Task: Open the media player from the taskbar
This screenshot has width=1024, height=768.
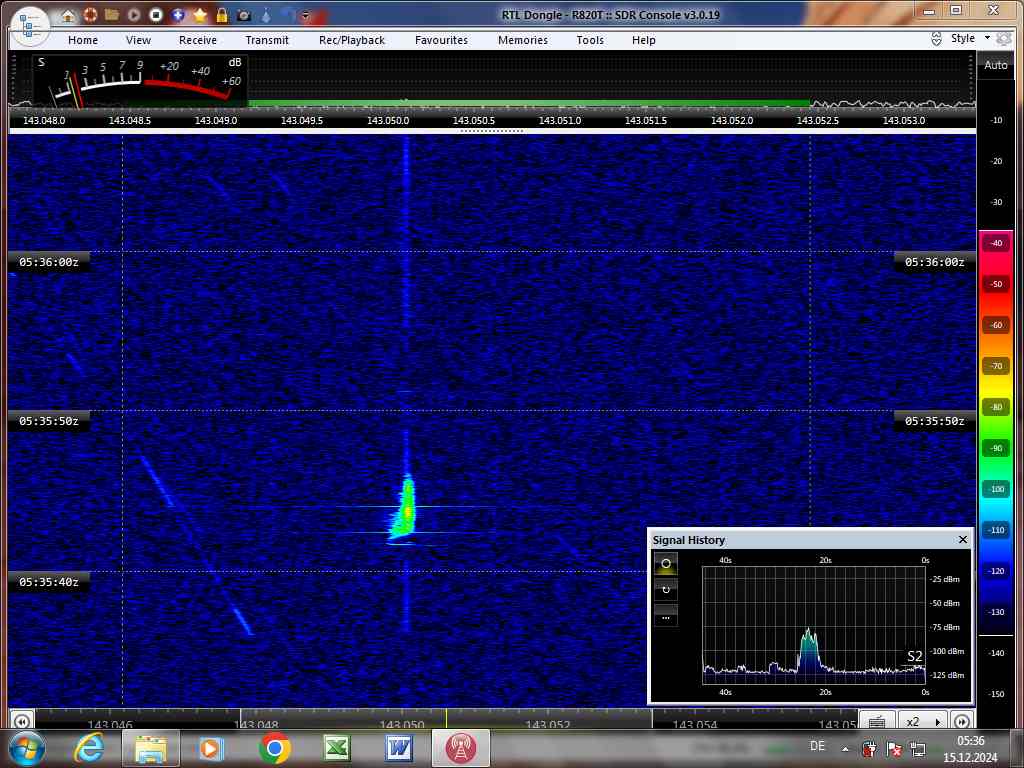Action: pyautogui.click(x=211, y=748)
